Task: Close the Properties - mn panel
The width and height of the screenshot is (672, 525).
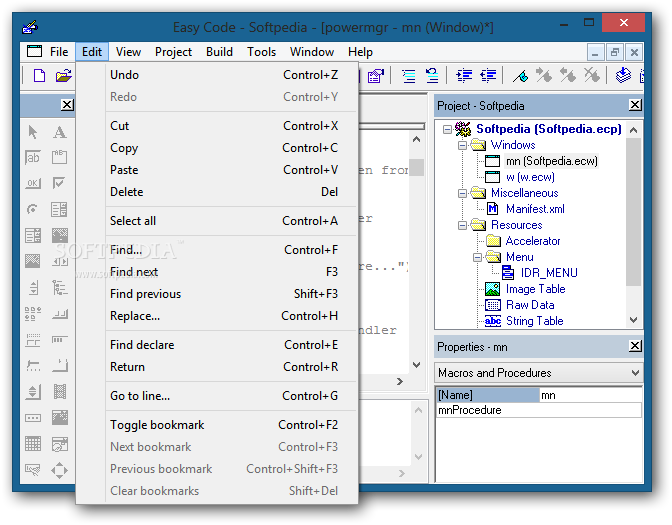Action: (635, 346)
